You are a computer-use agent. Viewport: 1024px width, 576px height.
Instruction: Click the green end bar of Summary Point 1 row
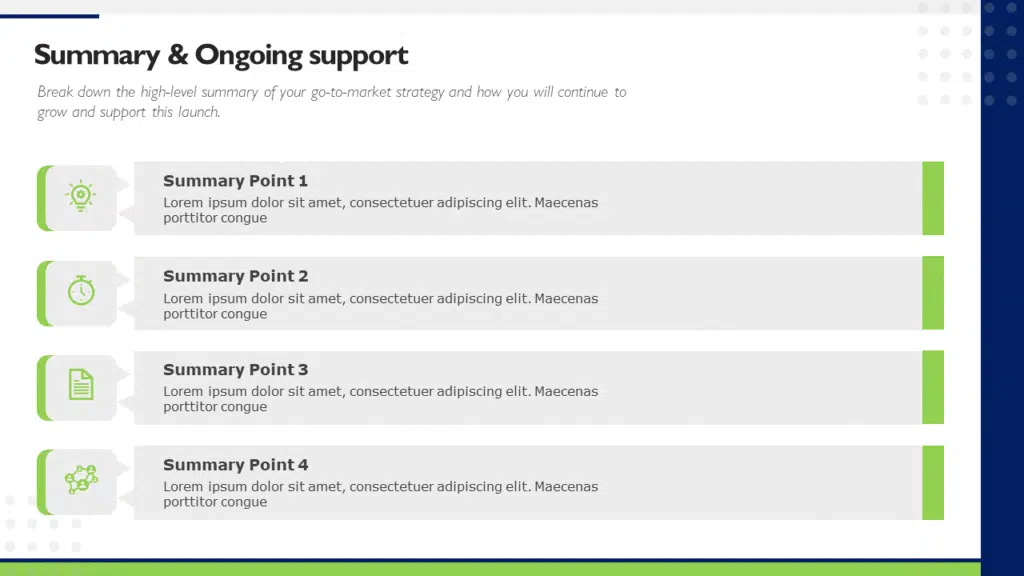tap(933, 198)
